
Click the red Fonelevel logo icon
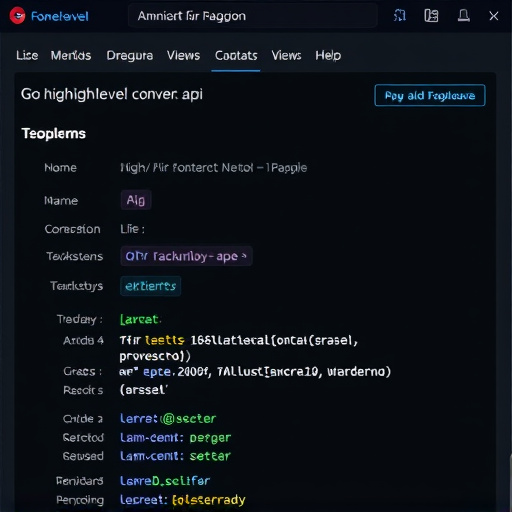[17, 16]
